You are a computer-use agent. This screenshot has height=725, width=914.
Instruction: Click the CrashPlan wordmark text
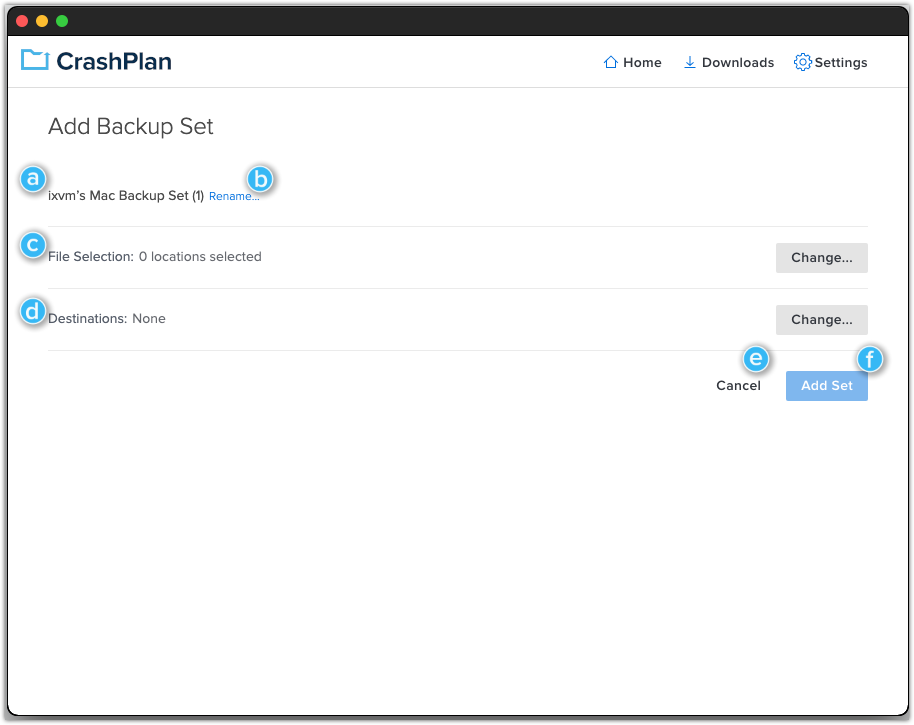[x=114, y=61]
